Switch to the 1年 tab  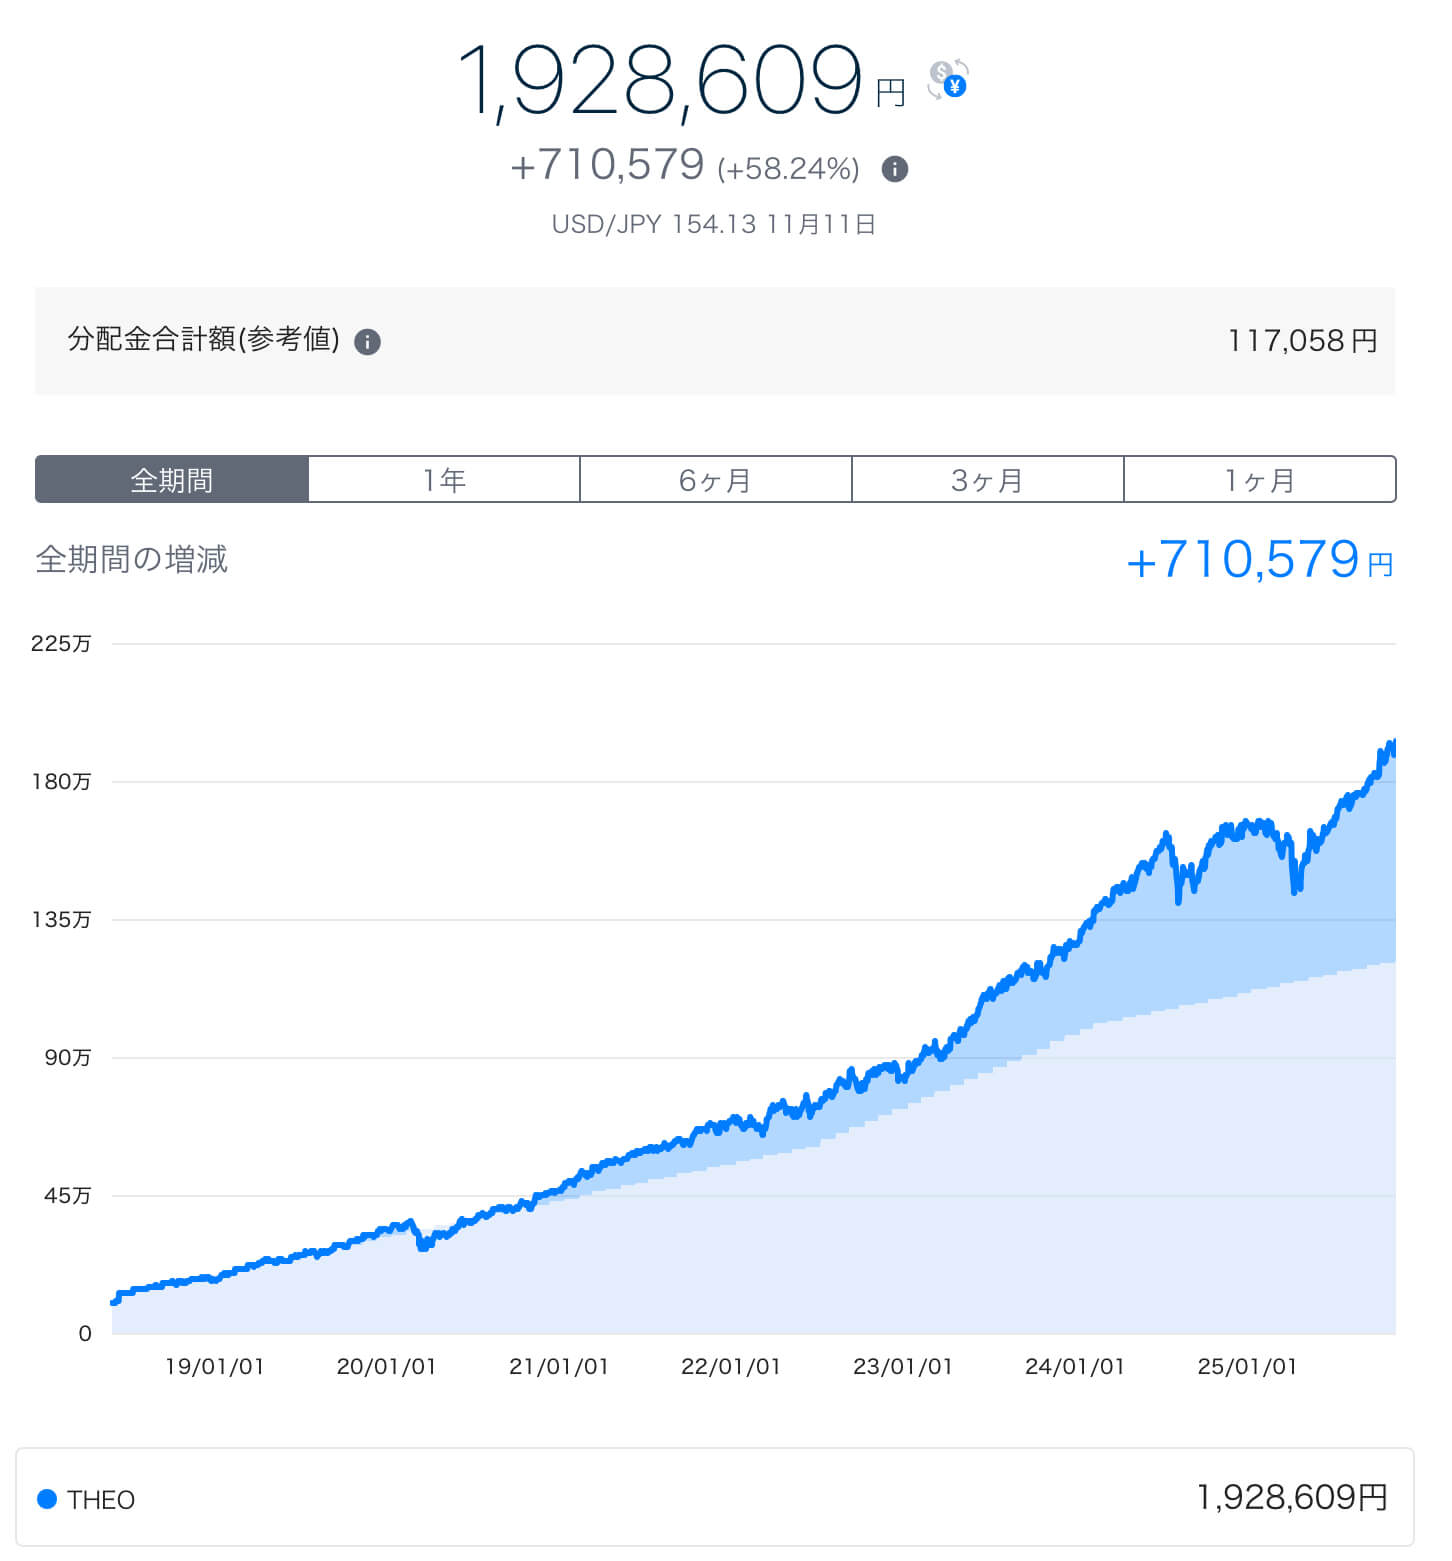[444, 480]
